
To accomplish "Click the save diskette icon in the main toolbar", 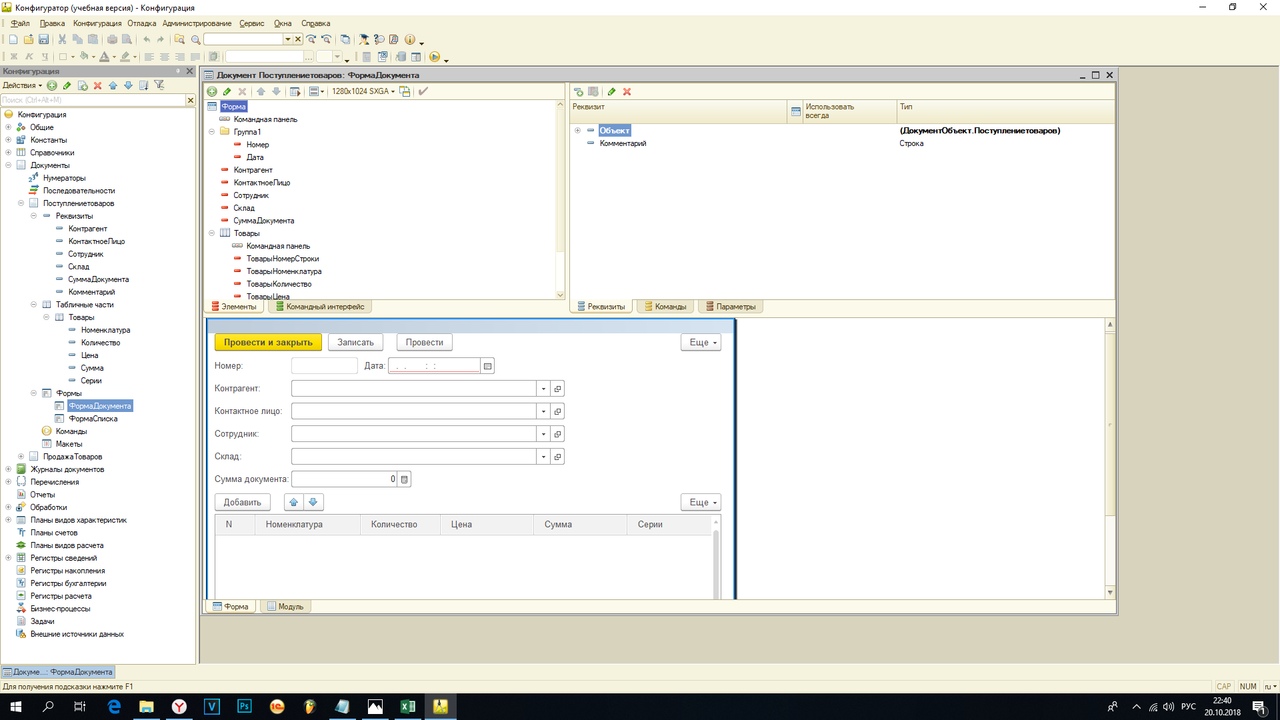I will (44, 40).
